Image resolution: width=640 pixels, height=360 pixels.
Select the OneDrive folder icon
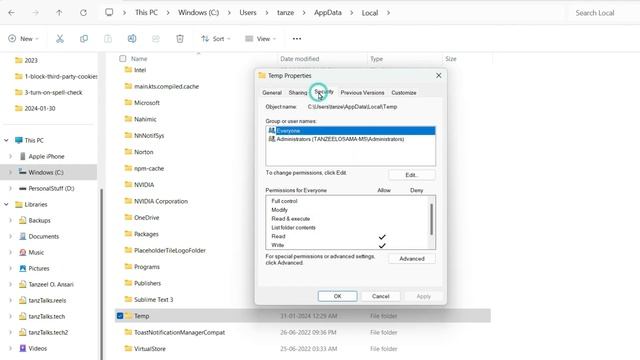(x=128, y=217)
